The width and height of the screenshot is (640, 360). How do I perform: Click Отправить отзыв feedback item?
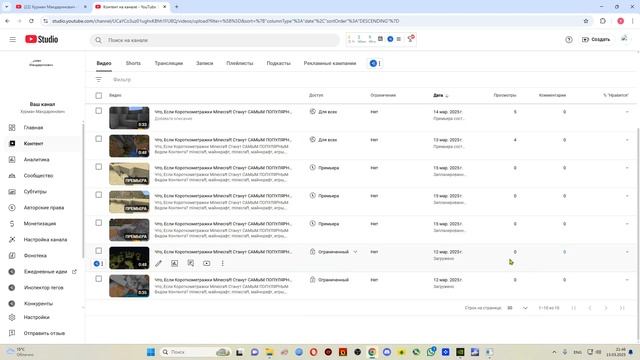[43, 333]
